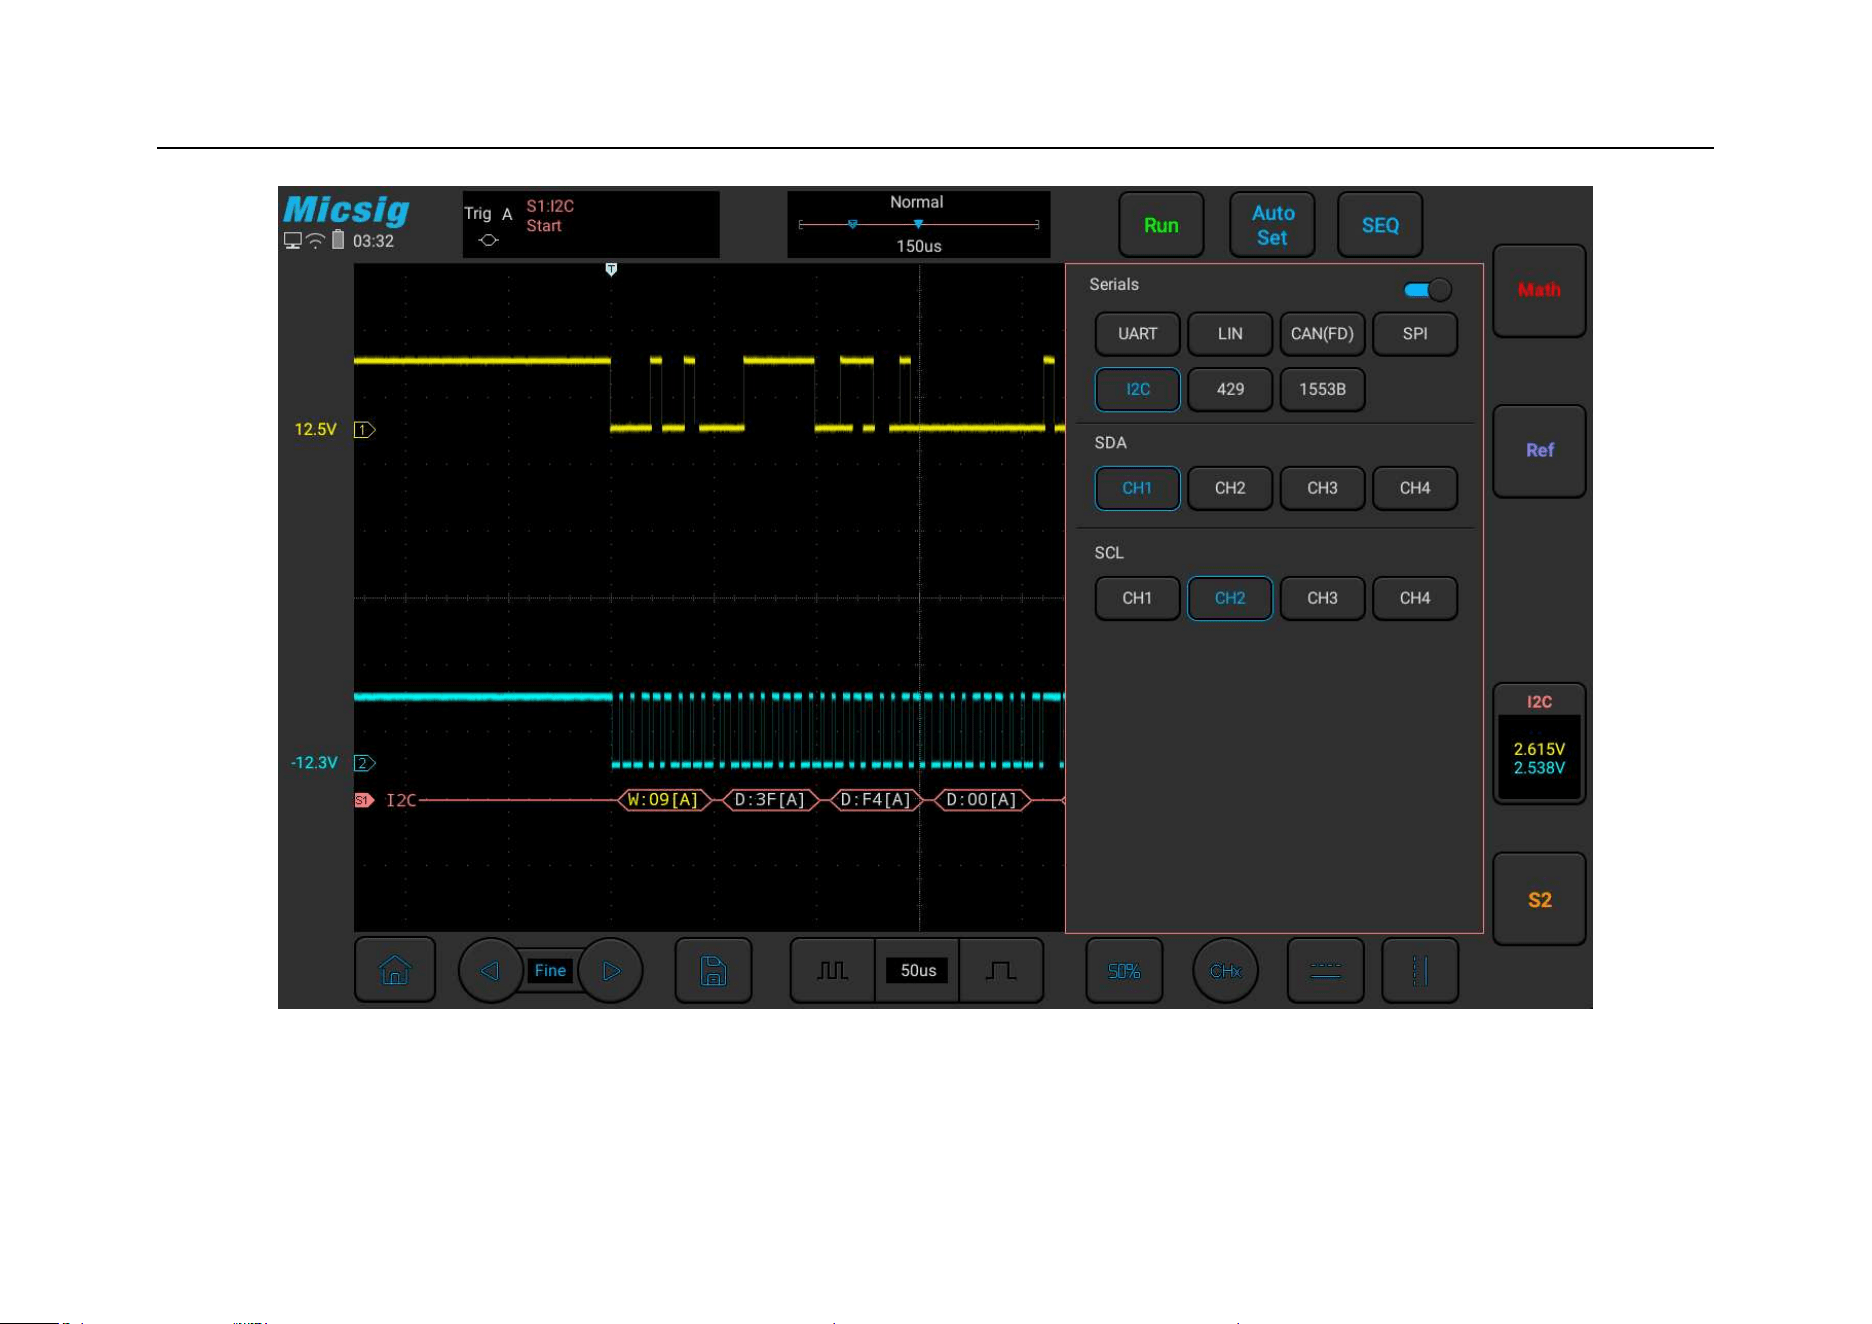This screenshot has height=1324, width=1872.
Task: Open the Normal acquisition timebase panel
Action: coord(918,225)
